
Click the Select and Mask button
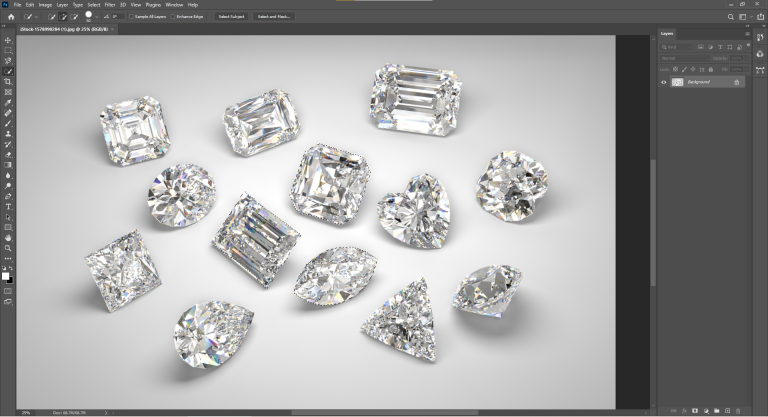coord(273,17)
